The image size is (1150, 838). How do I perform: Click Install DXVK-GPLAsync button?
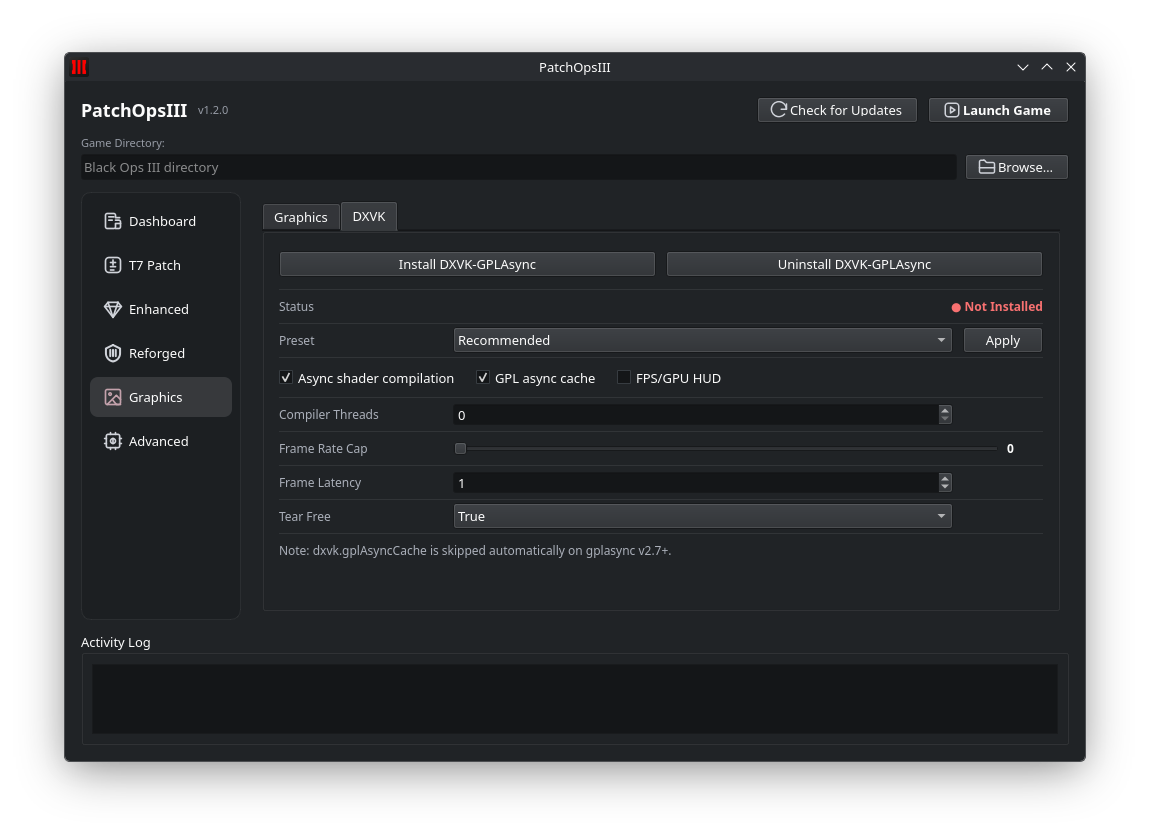click(x=467, y=264)
